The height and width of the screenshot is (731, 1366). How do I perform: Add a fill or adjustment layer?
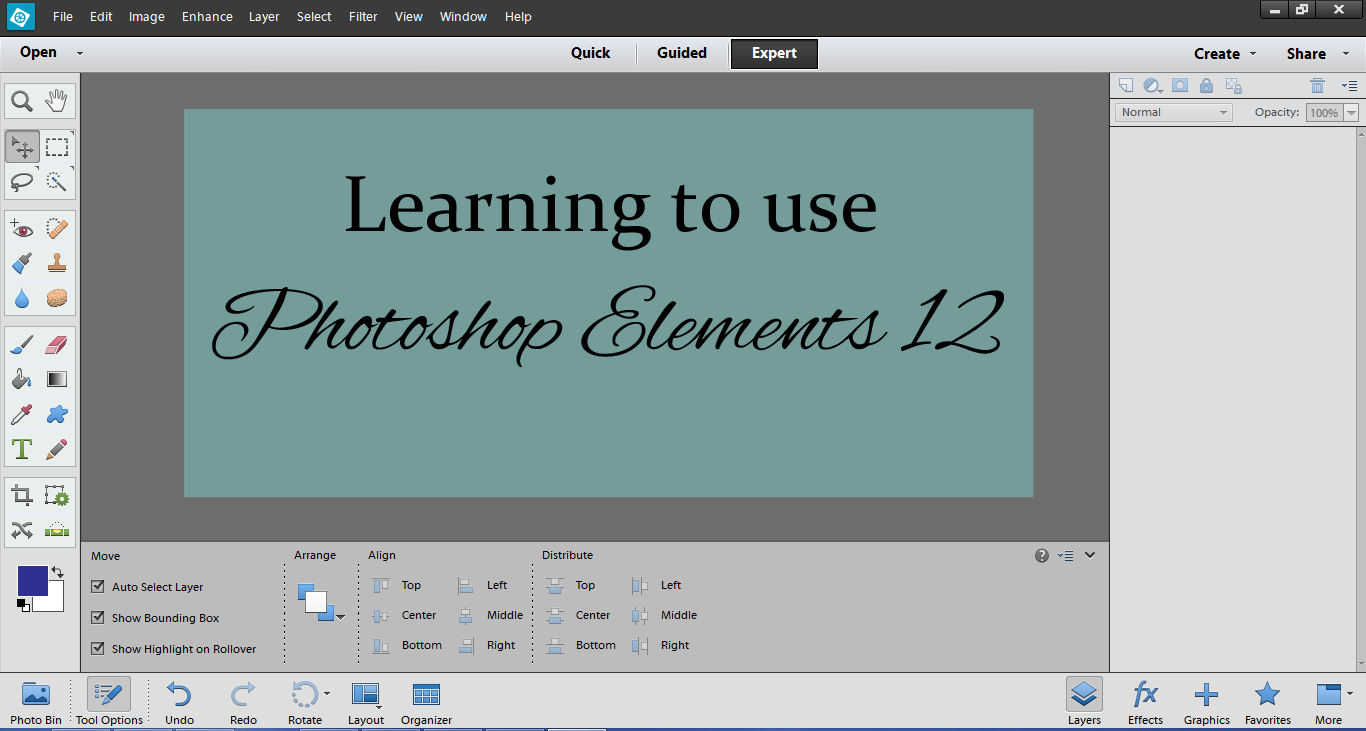point(1153,86)
